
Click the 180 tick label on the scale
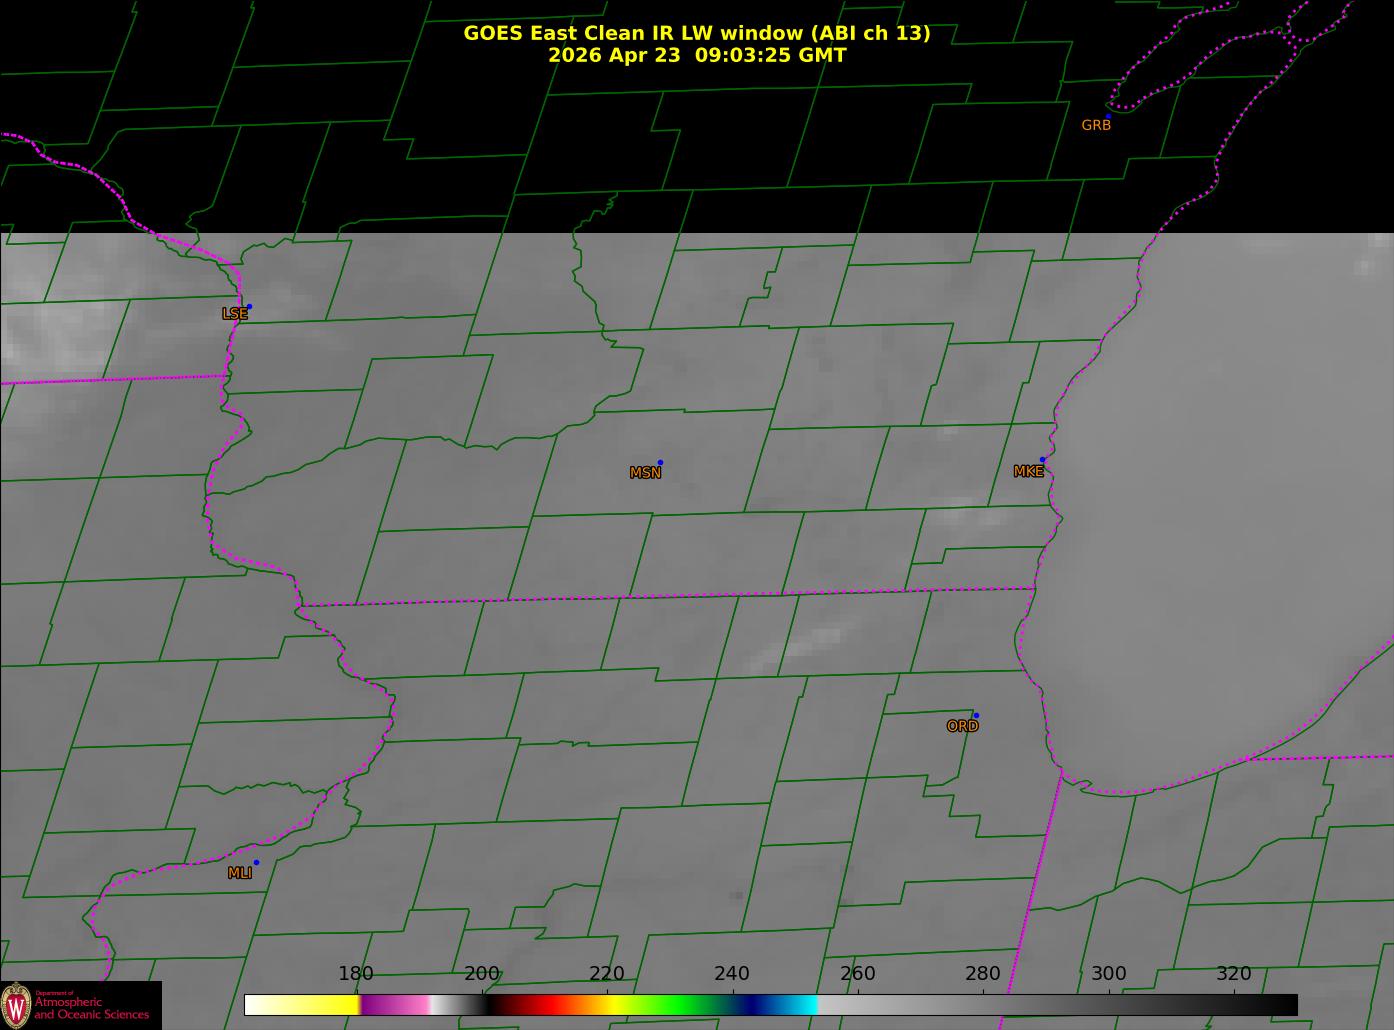[x=356, y=974]
